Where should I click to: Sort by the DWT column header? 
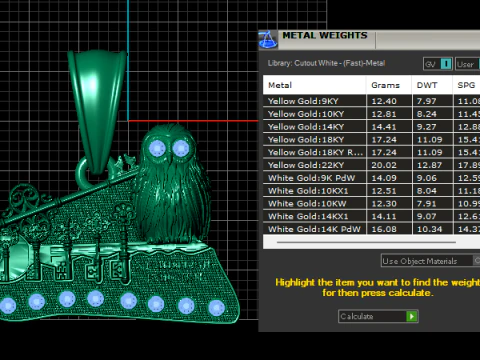point(432,85)
